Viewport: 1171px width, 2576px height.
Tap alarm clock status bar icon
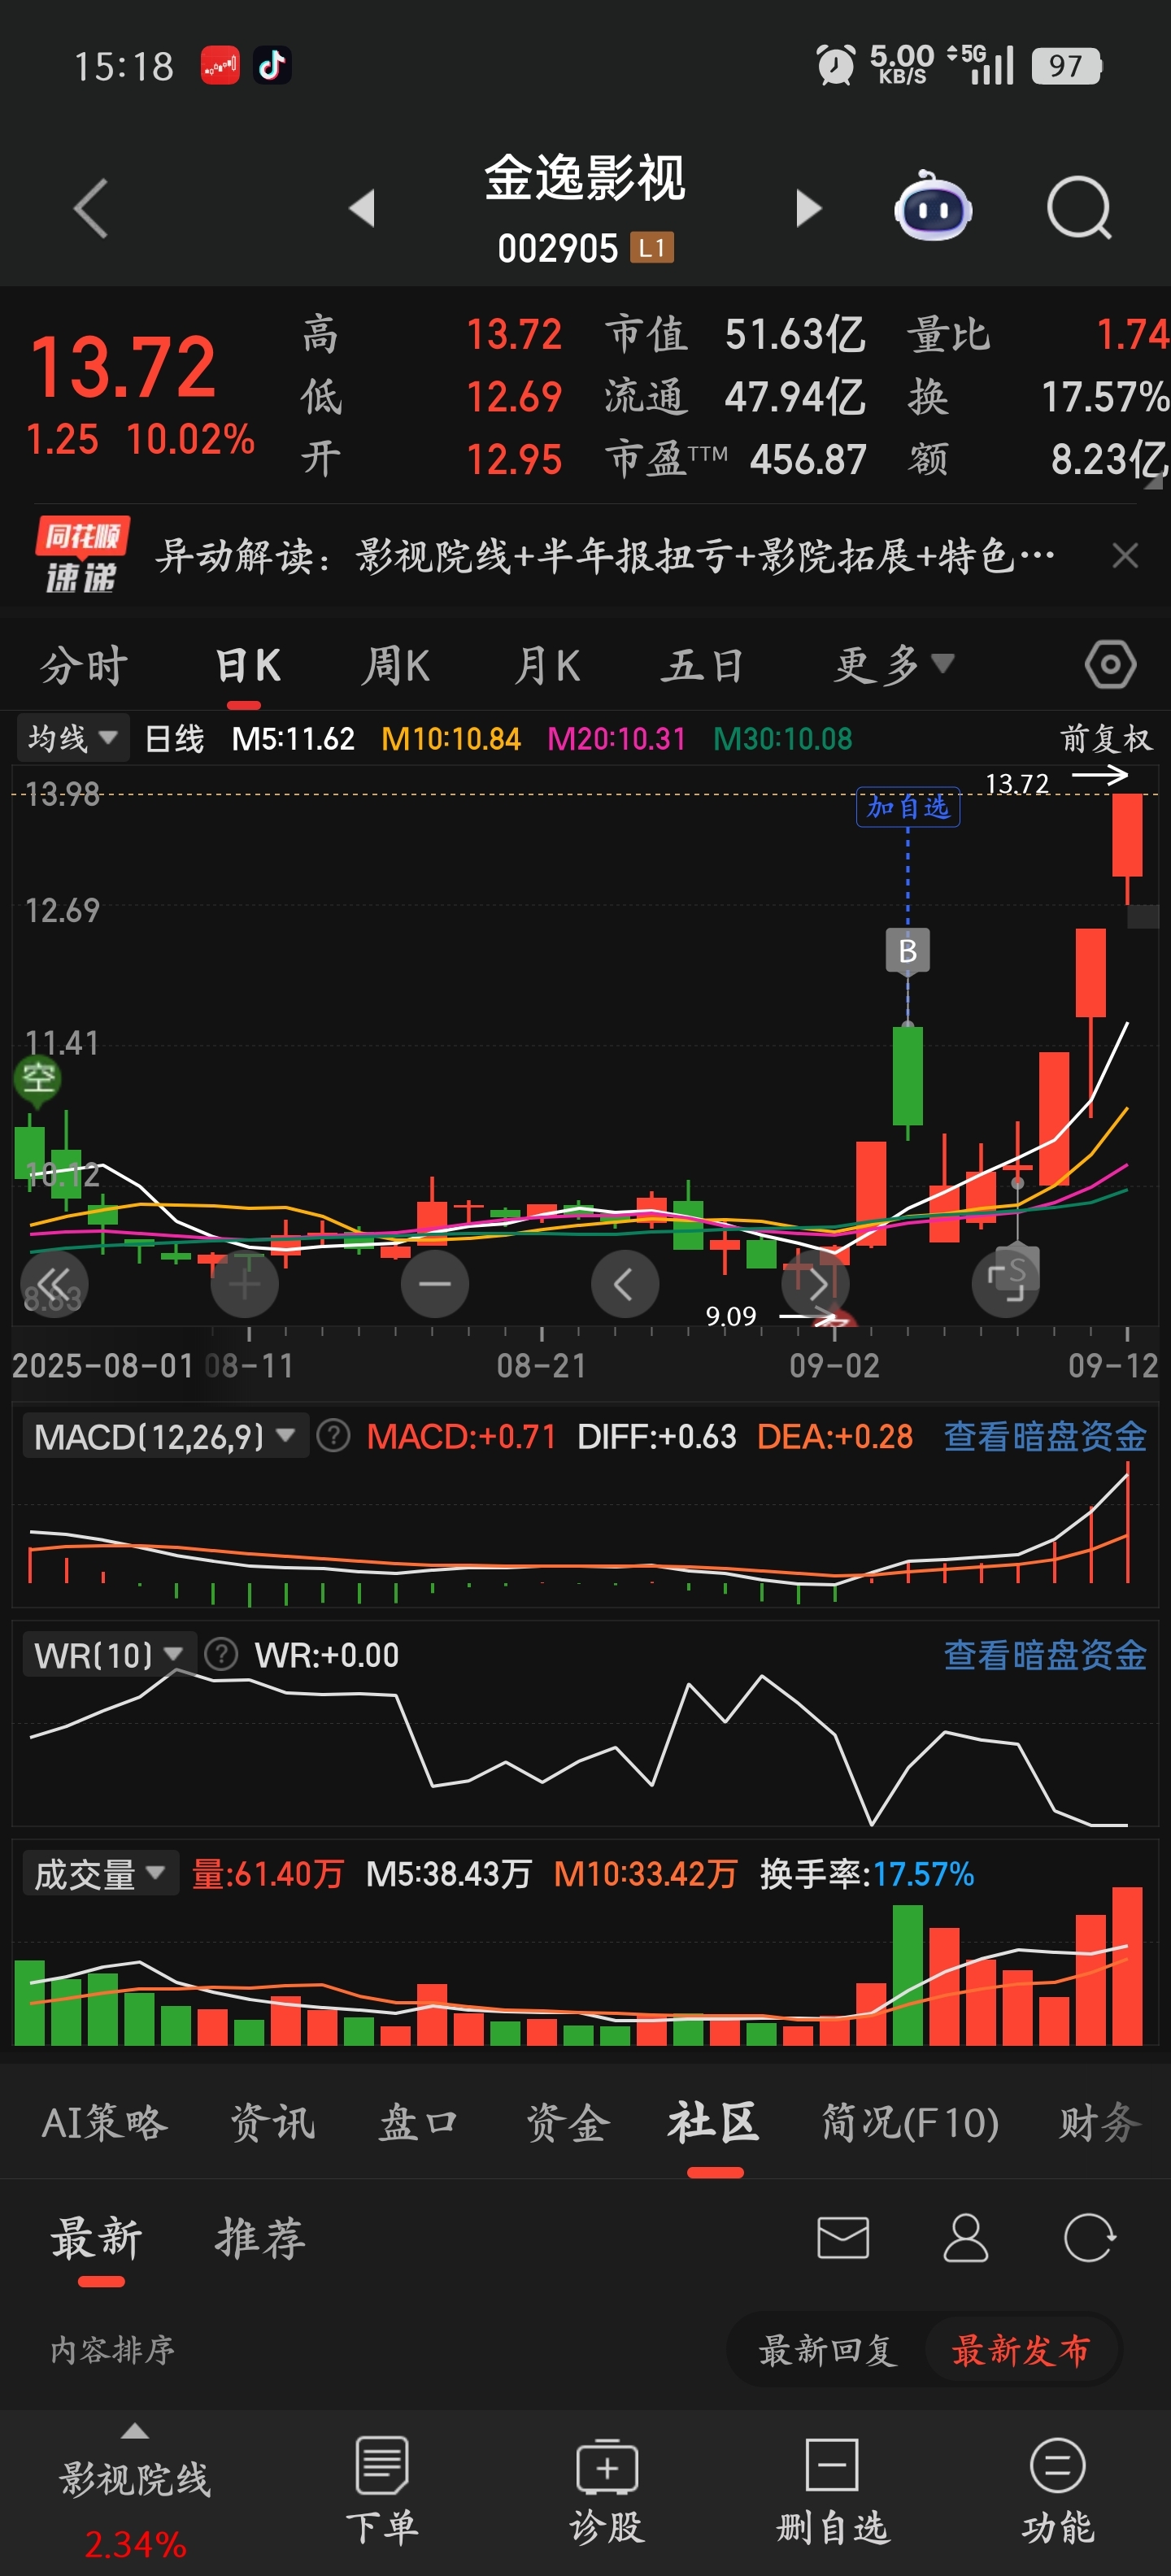coord(836,66)
